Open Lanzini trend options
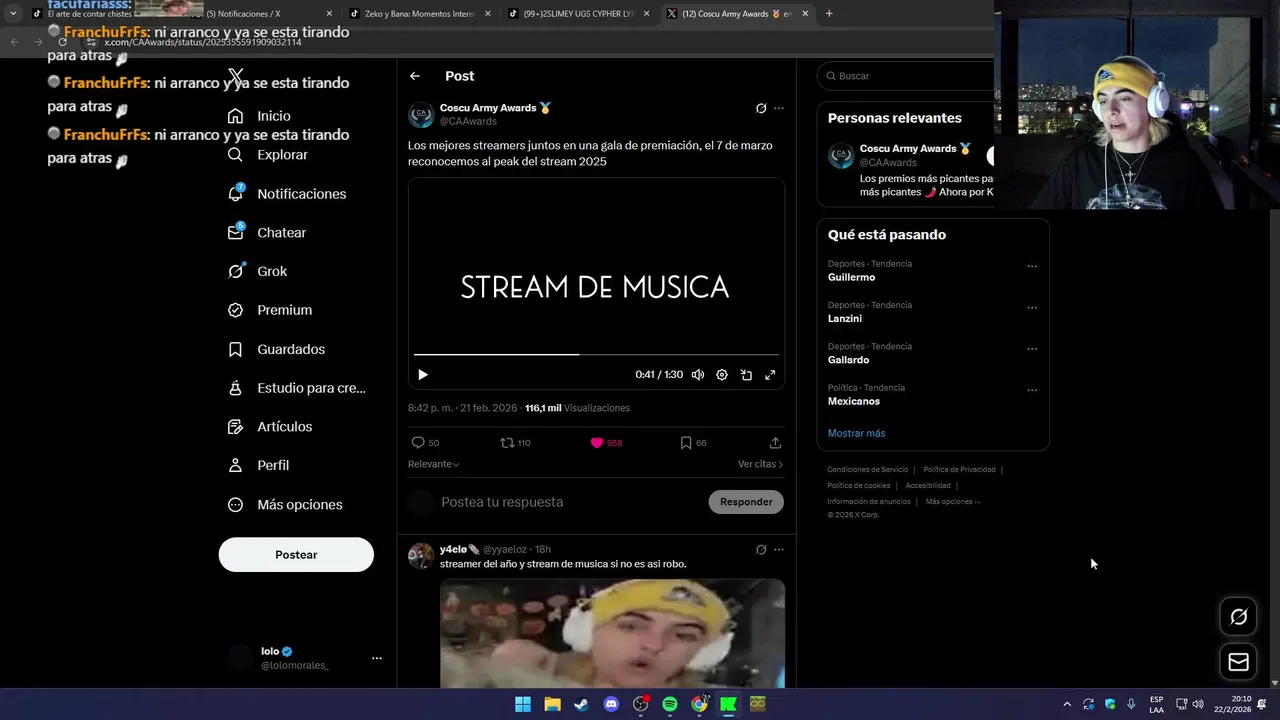This screenshot has width=1280, height=720. pyautogui.click(x=1032, y=308)
